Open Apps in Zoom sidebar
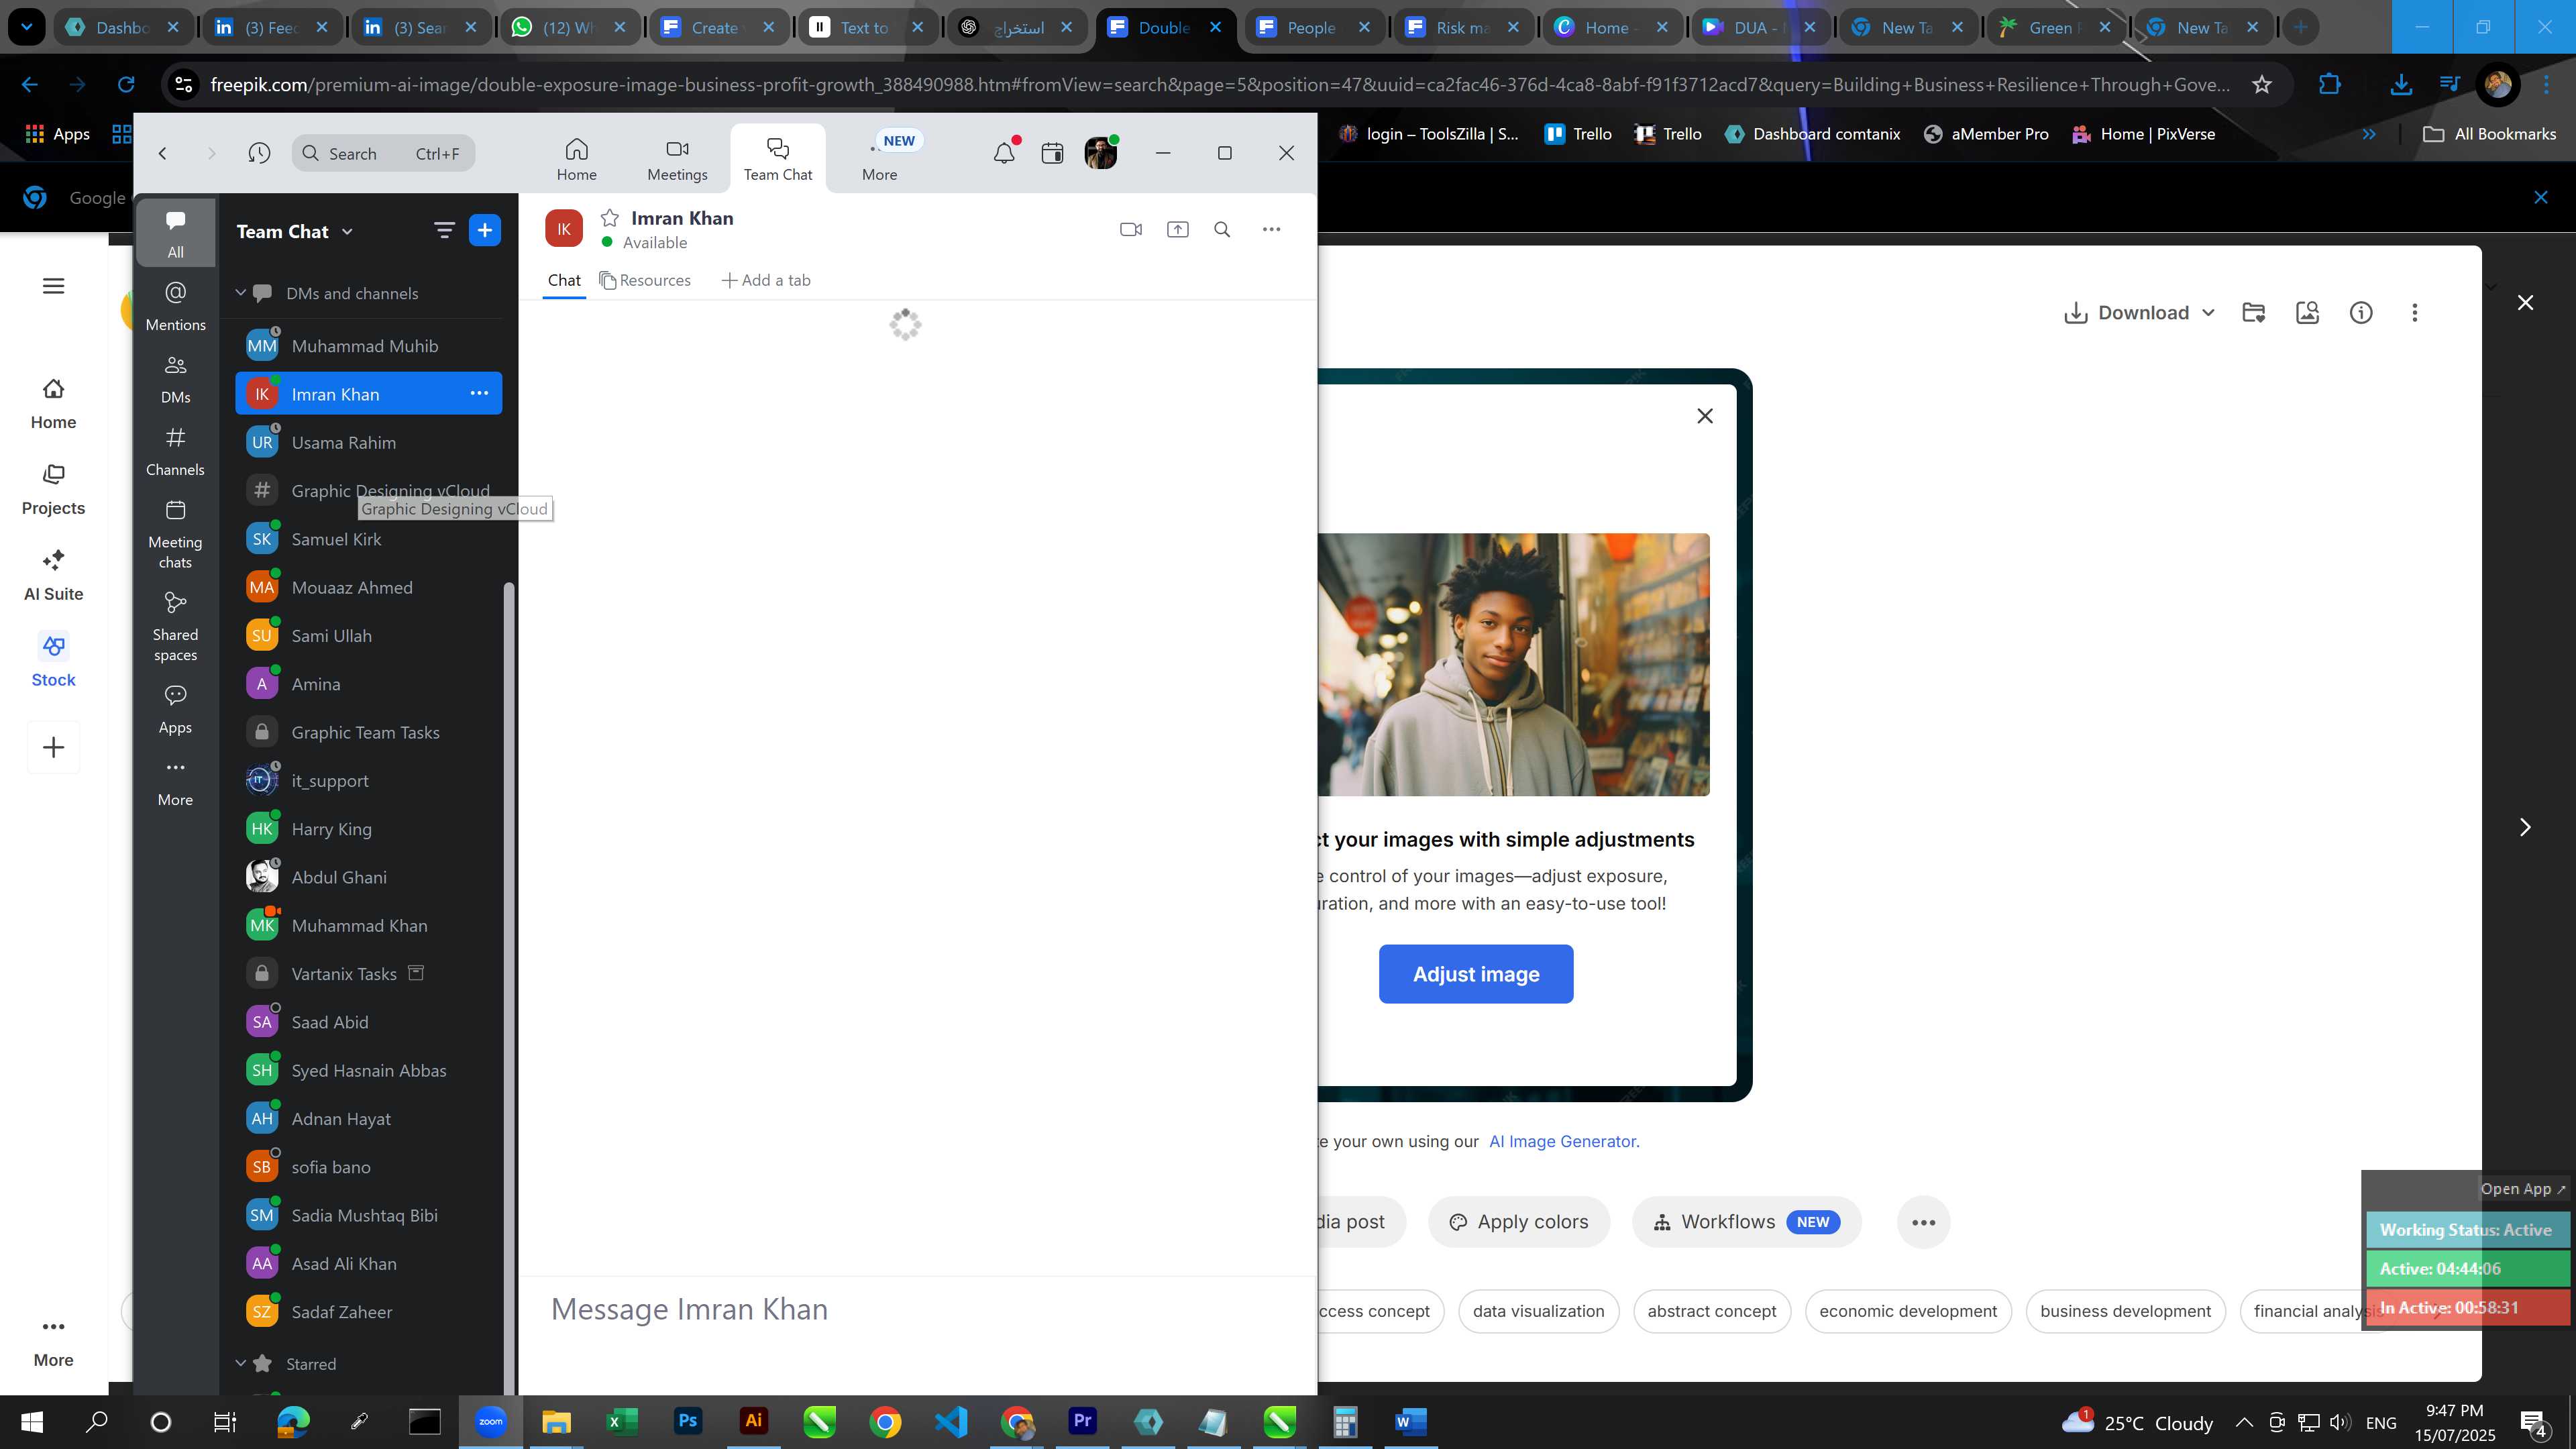Viewport: 2576px width, 1449px height. coord(175,709)
